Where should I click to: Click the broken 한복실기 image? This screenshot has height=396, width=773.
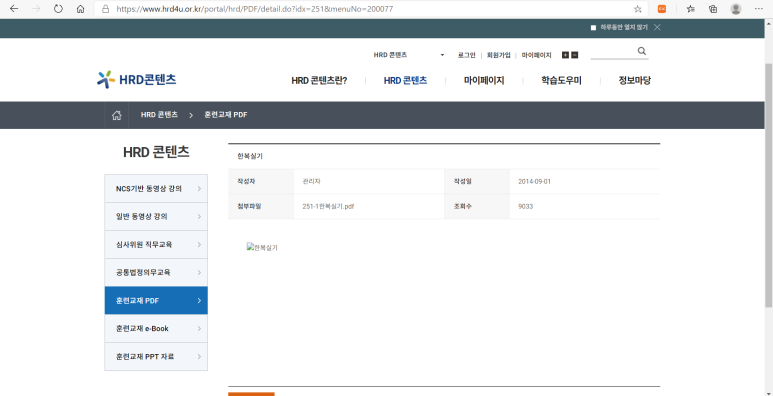point(262,248)
